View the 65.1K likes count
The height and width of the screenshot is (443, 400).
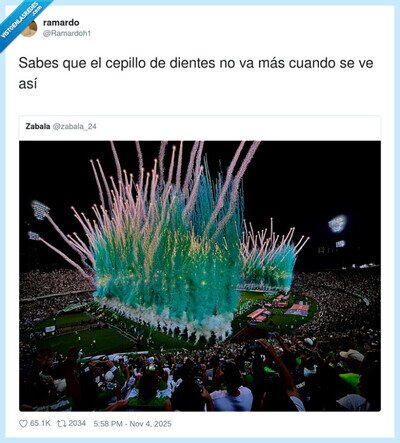(40, 423)
